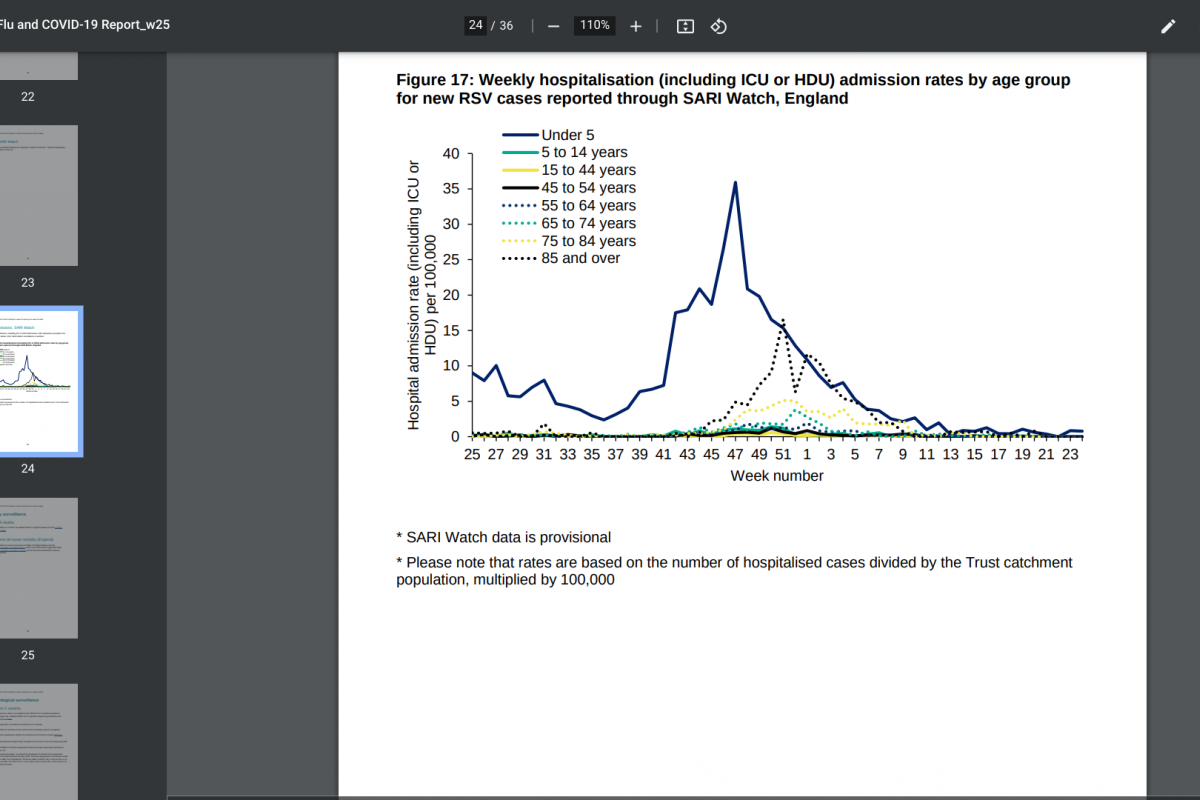Select the highlighted page 24 thumbnail
1200x800 pixels.
(x=38, y=381)
